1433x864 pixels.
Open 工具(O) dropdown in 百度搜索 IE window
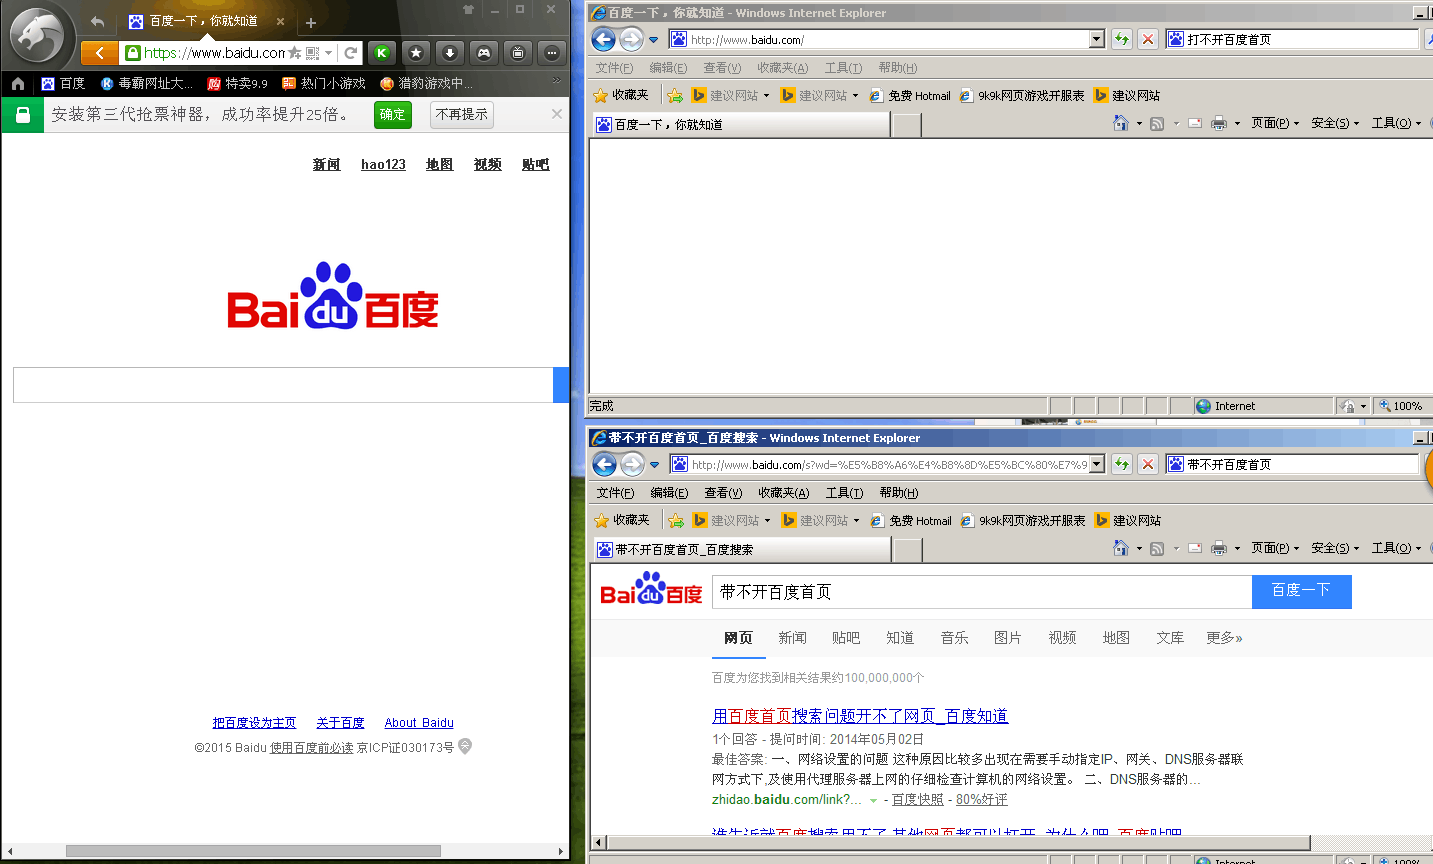[1396, 548]
